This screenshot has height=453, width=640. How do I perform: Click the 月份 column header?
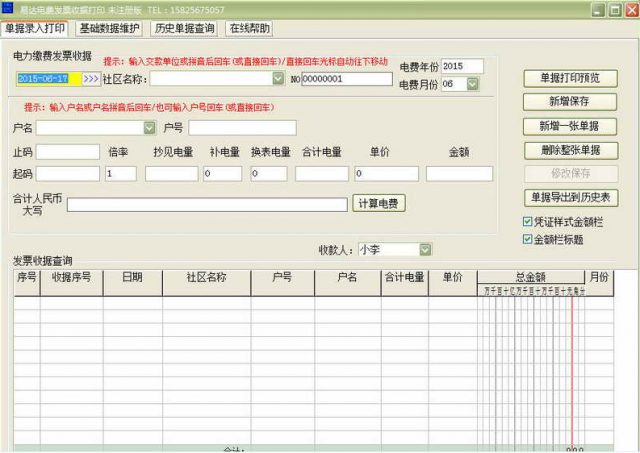(x=599, y=282)
